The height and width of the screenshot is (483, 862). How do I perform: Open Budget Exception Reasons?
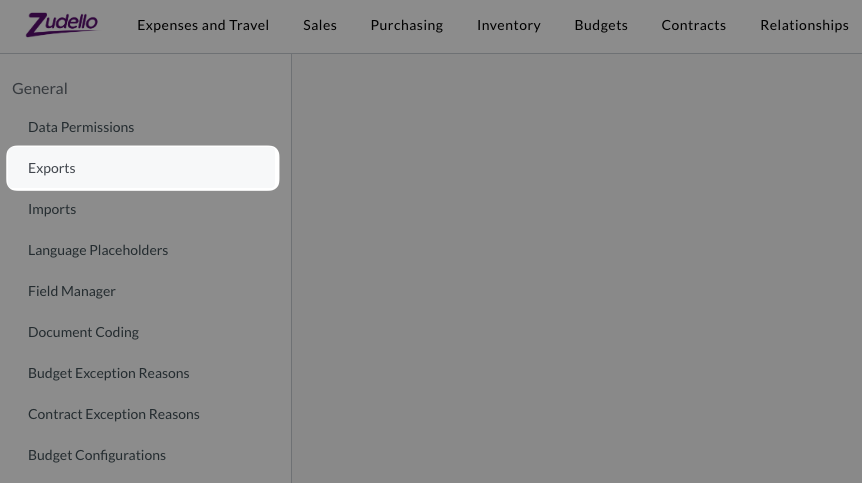click(x=108, y=373)
